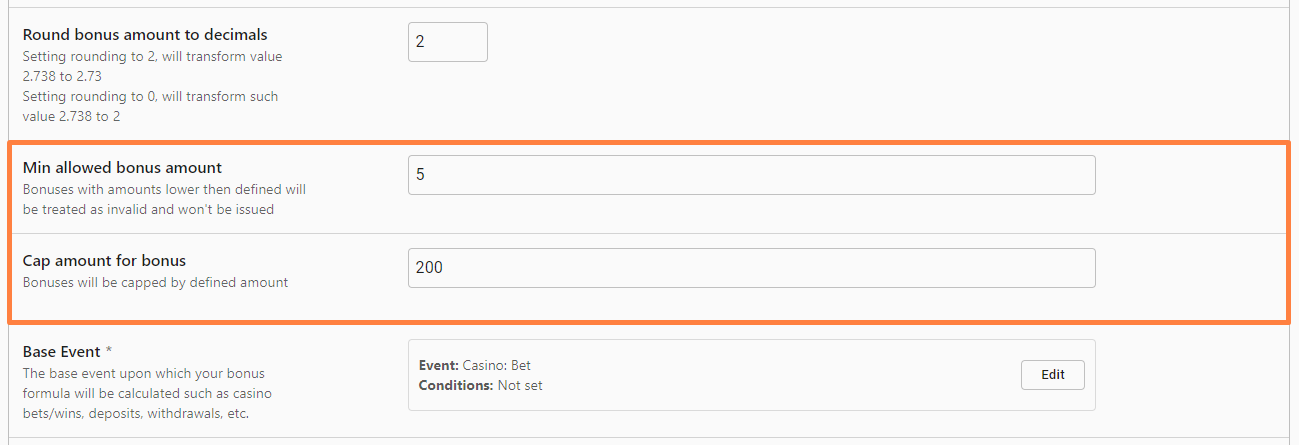The width and height of the screenshot is (1299, 445).
Task: Click the "Setting rounding to 0" help text
Action: [x=150, y=97]
